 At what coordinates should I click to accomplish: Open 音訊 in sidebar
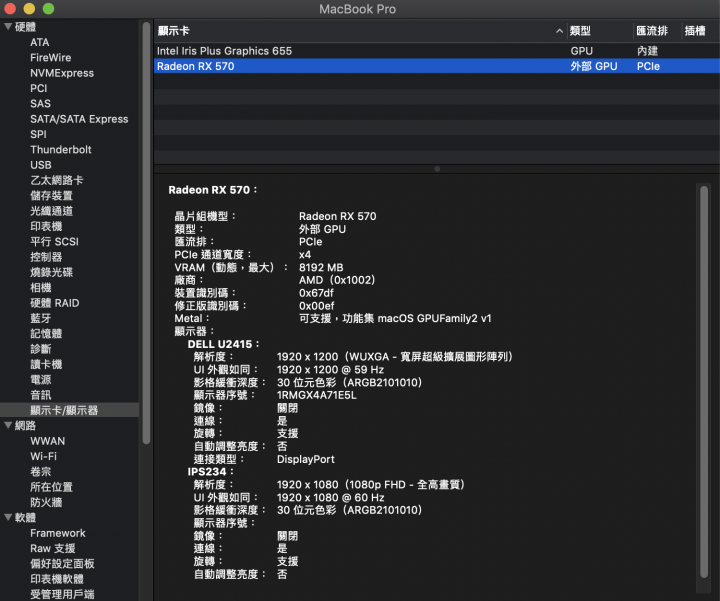(x=41, y=394)
